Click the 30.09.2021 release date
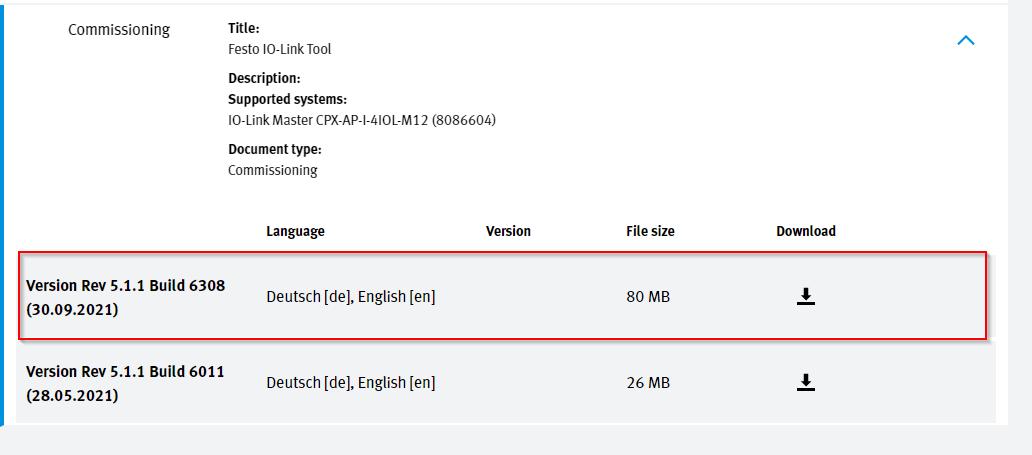Image resolution: width=1032 pixels, height=455 pixels. point(72,309)
